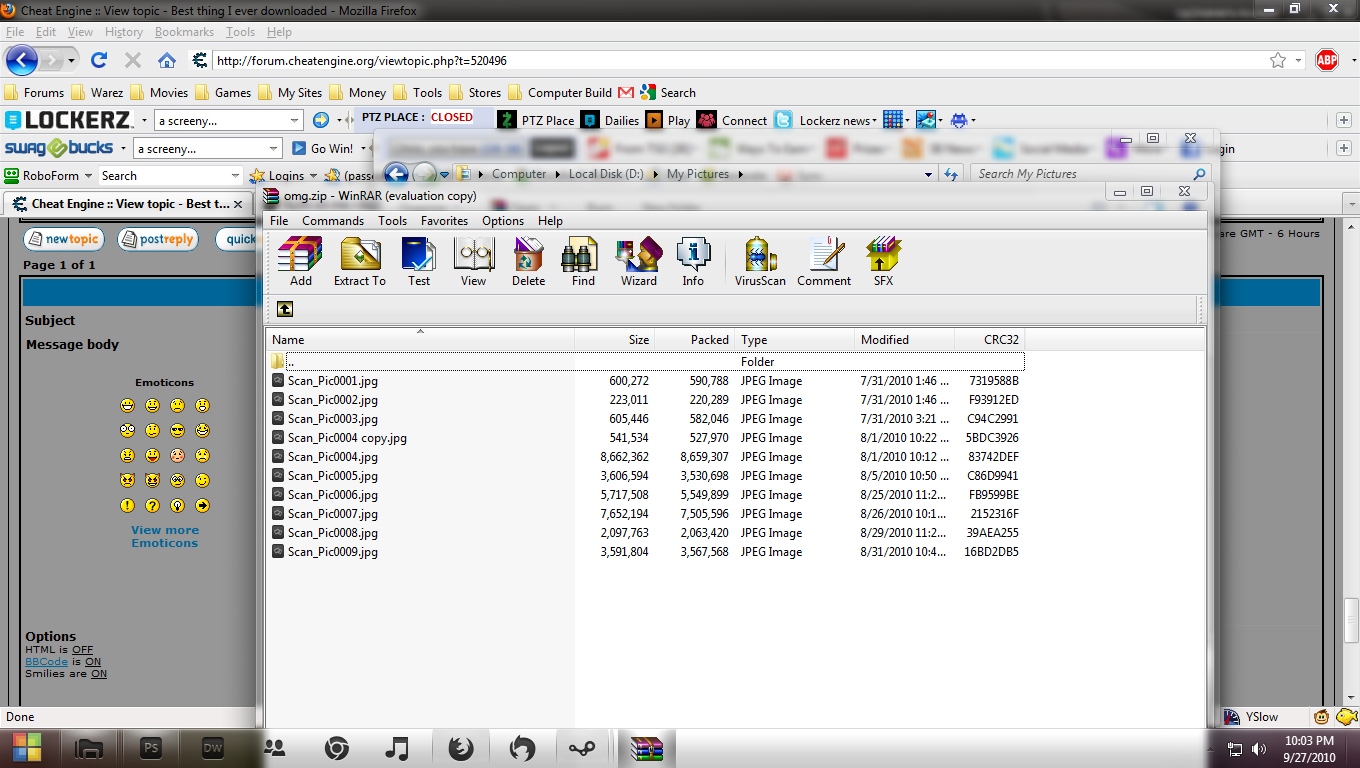1360x768 pixels.
Task: Click My Pictures in the Explorer breadcrumb
Action: click(698, 174)
